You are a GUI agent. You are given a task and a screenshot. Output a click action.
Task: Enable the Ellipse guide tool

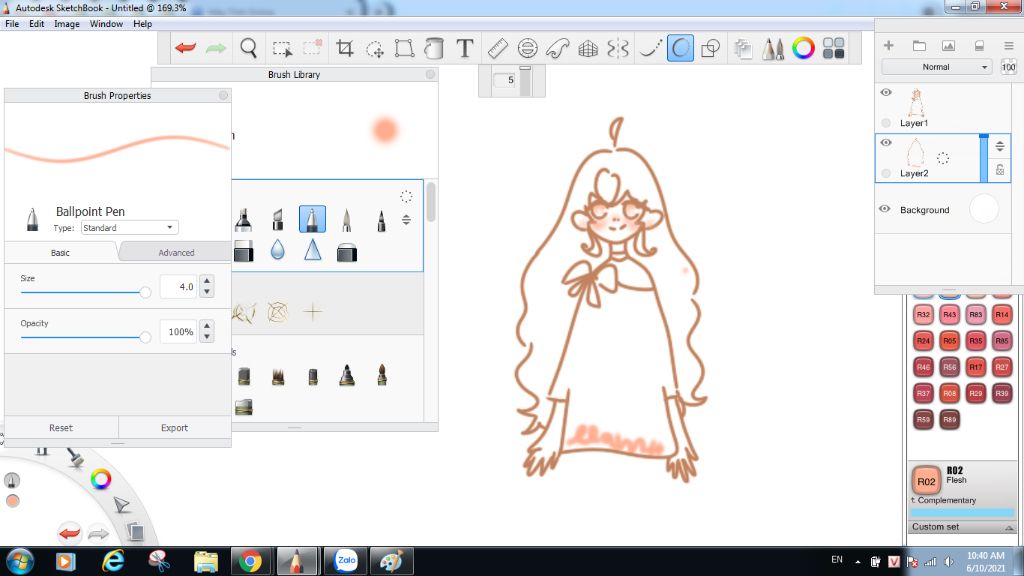[527, 48]
